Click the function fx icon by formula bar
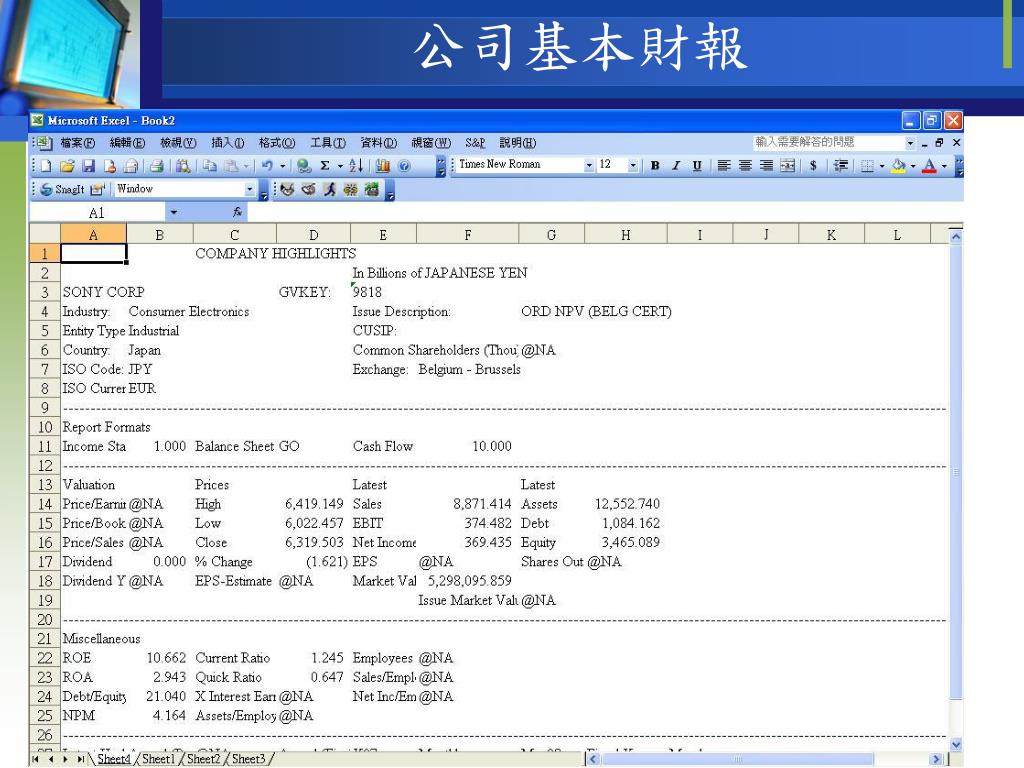The width and height of the screenshot is (1024, 768). click(x=237, y=212)
